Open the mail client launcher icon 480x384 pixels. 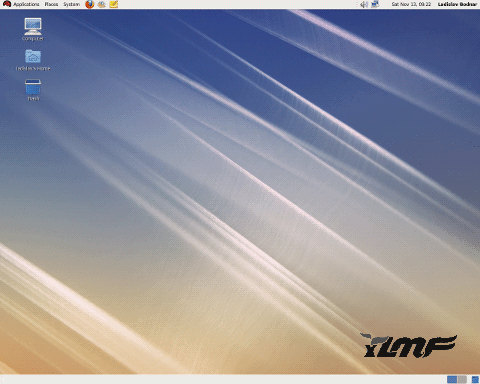pos(102,4)
